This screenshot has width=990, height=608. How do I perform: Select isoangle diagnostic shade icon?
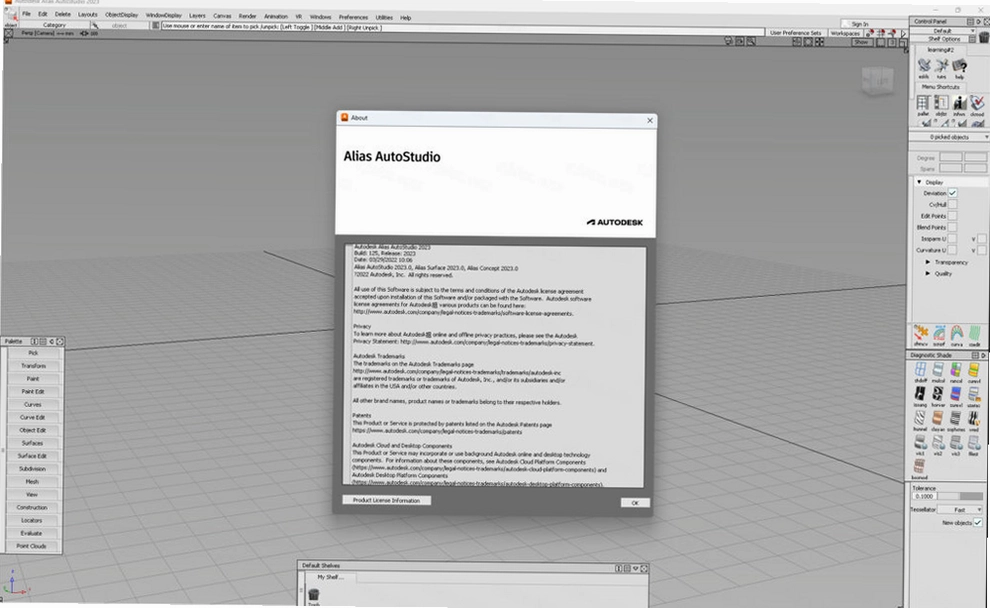pyautogui.click(x=920, y=396)
